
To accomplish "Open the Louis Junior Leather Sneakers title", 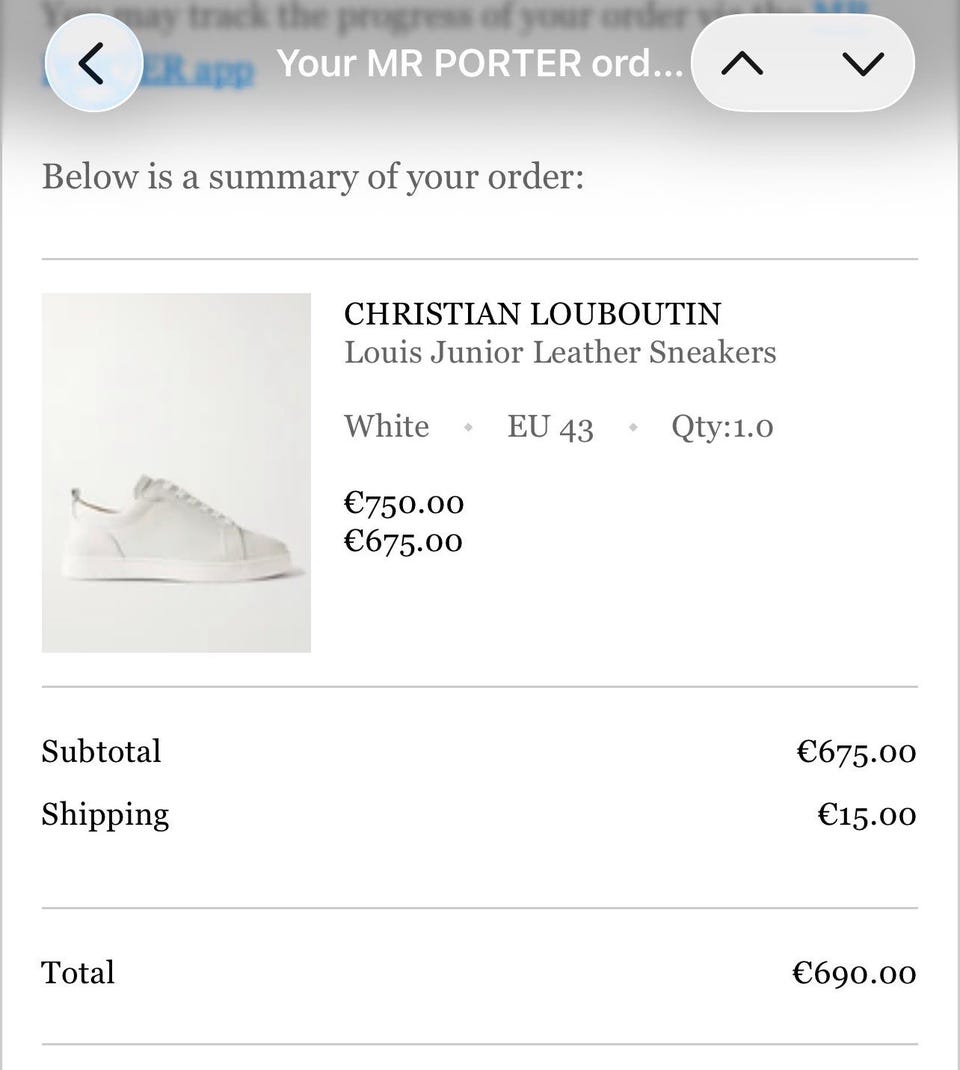I will coord(560,353).
